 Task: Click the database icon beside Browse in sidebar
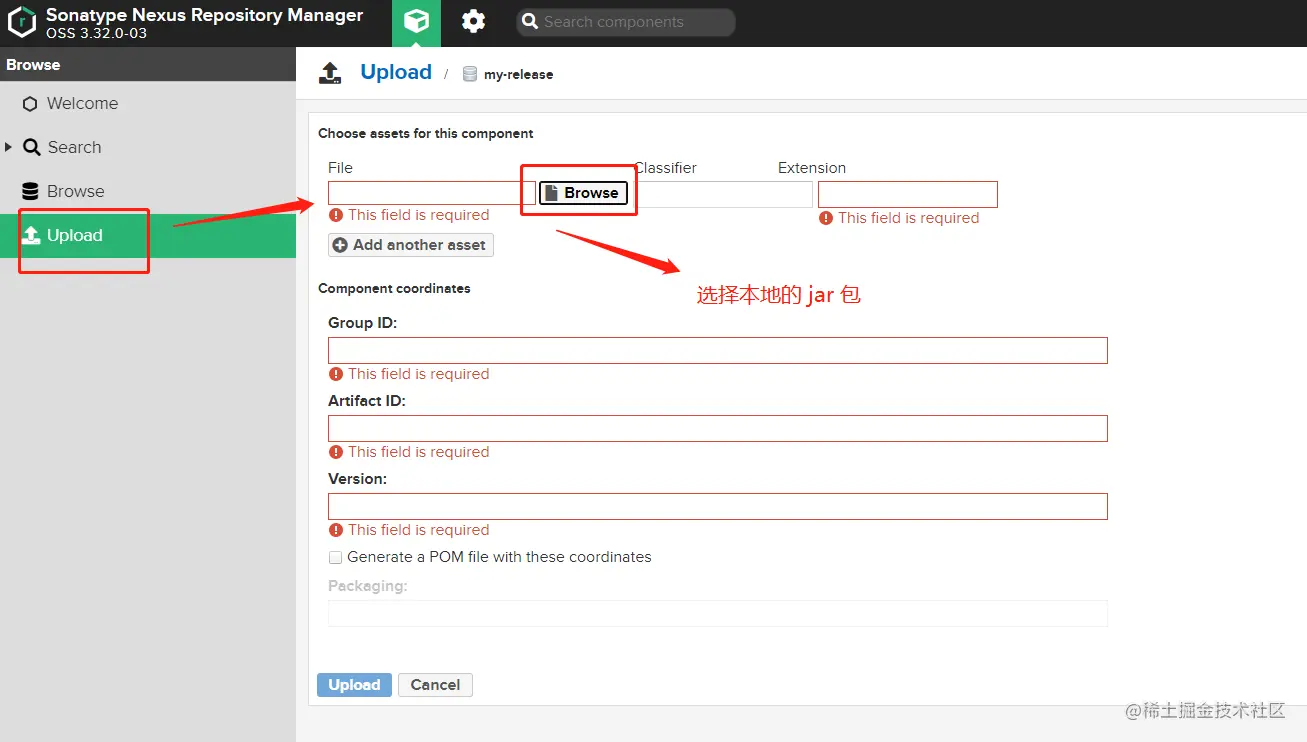[x=30, y=191]
